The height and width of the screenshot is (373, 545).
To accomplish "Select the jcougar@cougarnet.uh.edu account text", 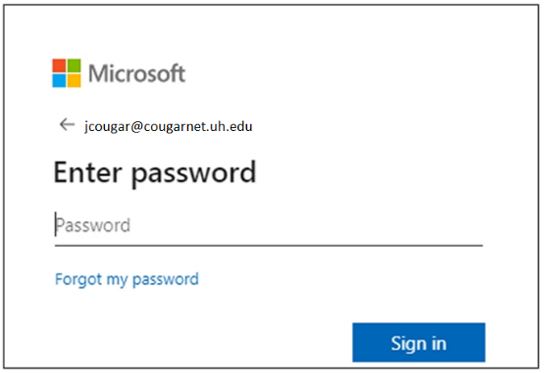I will click(x=168, y=126).
